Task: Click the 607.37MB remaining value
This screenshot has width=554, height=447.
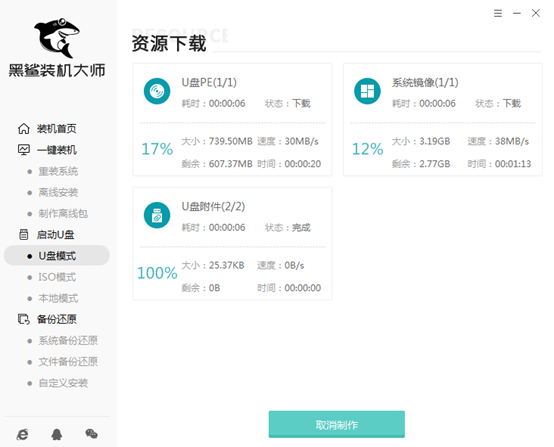Action: [231, 164]
